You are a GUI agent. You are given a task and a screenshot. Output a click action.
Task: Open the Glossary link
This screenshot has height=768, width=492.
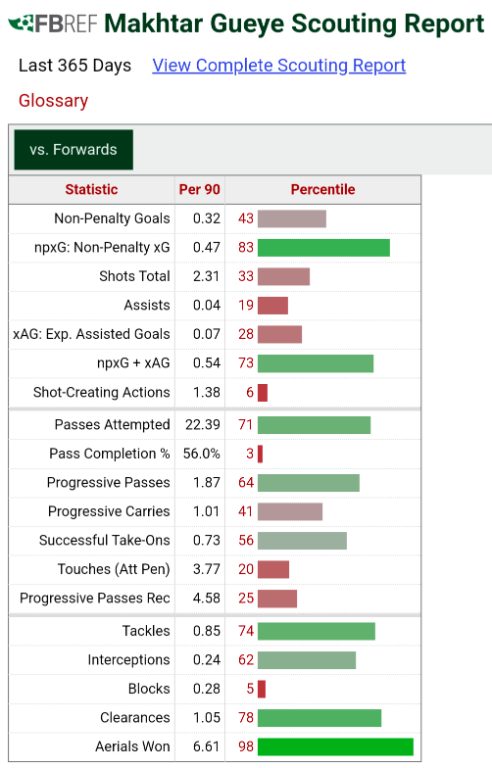coord(53,100)
